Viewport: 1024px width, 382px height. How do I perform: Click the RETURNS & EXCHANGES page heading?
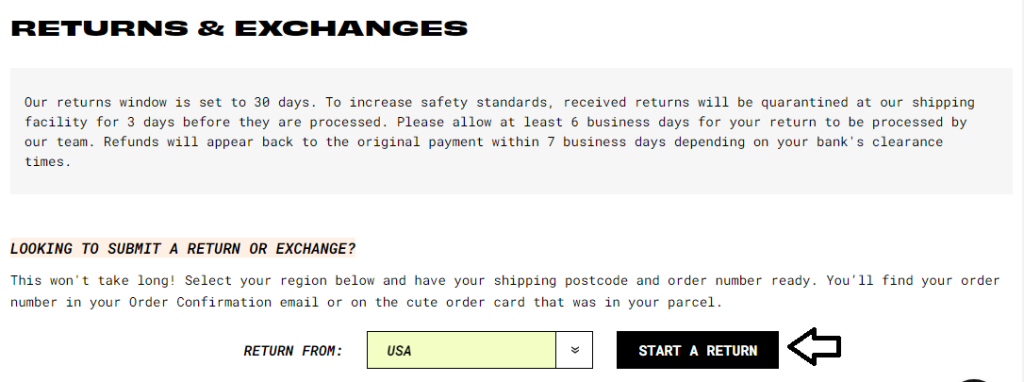click(x=240, y=29)
